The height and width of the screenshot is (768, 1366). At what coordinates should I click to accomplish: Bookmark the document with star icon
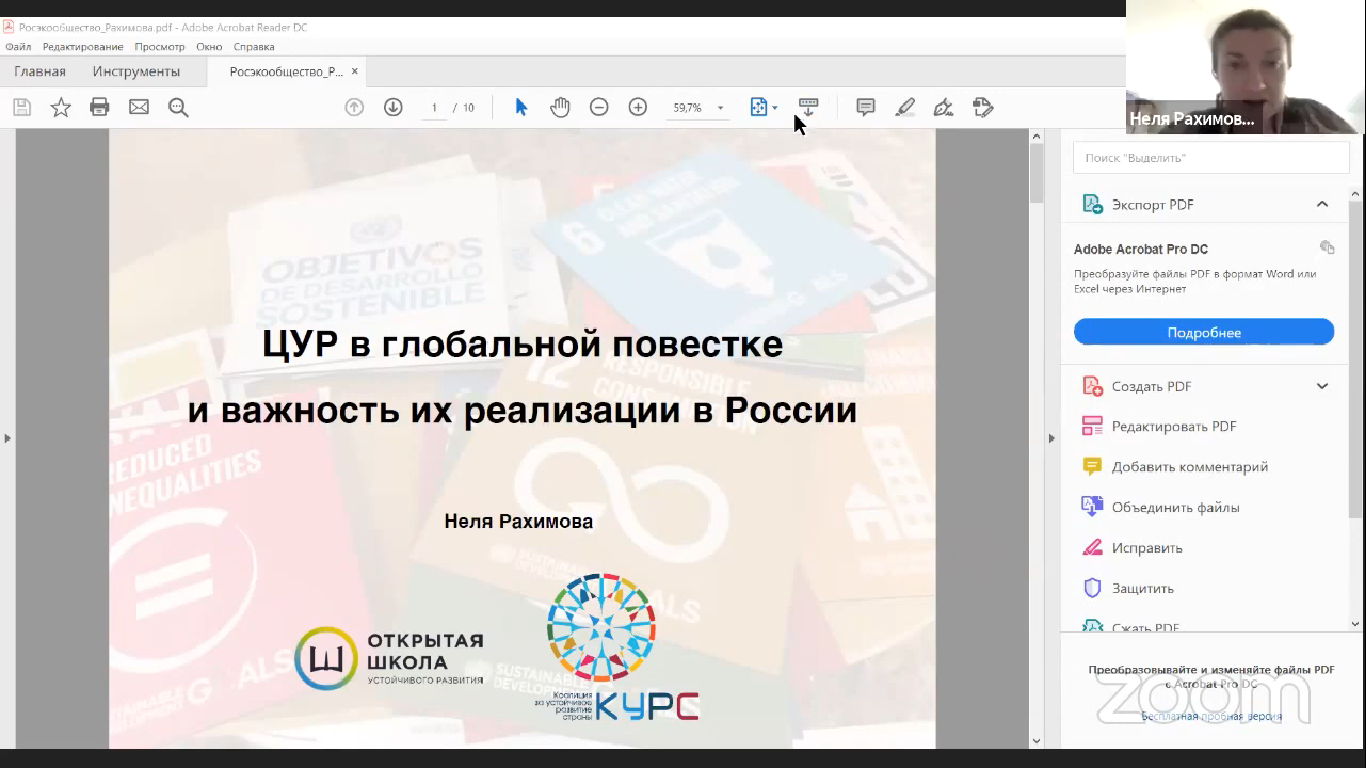61,107
